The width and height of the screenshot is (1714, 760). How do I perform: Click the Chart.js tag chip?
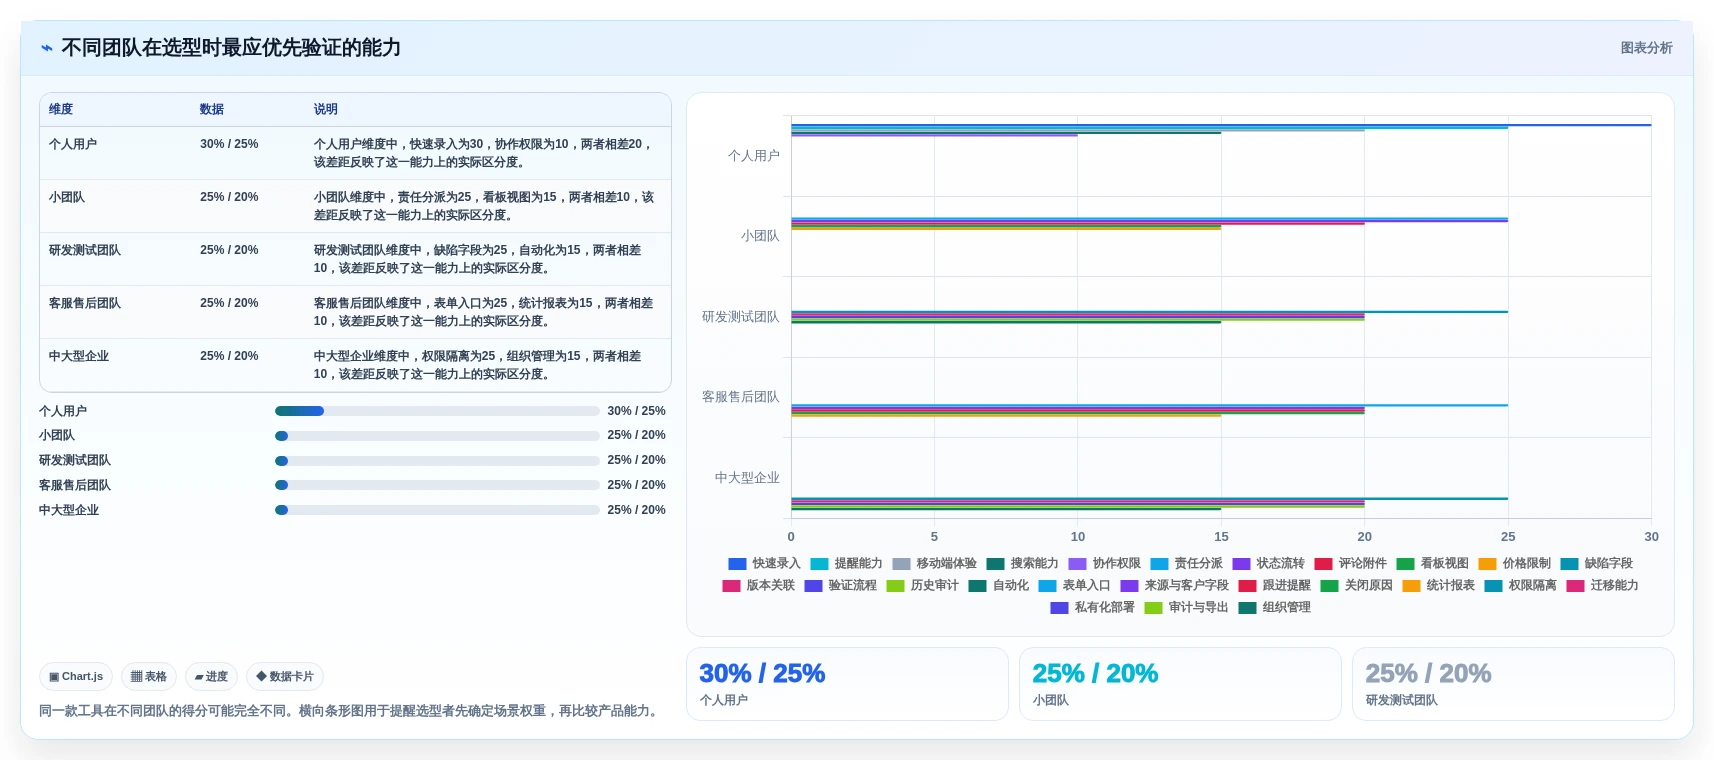[76, 676]
